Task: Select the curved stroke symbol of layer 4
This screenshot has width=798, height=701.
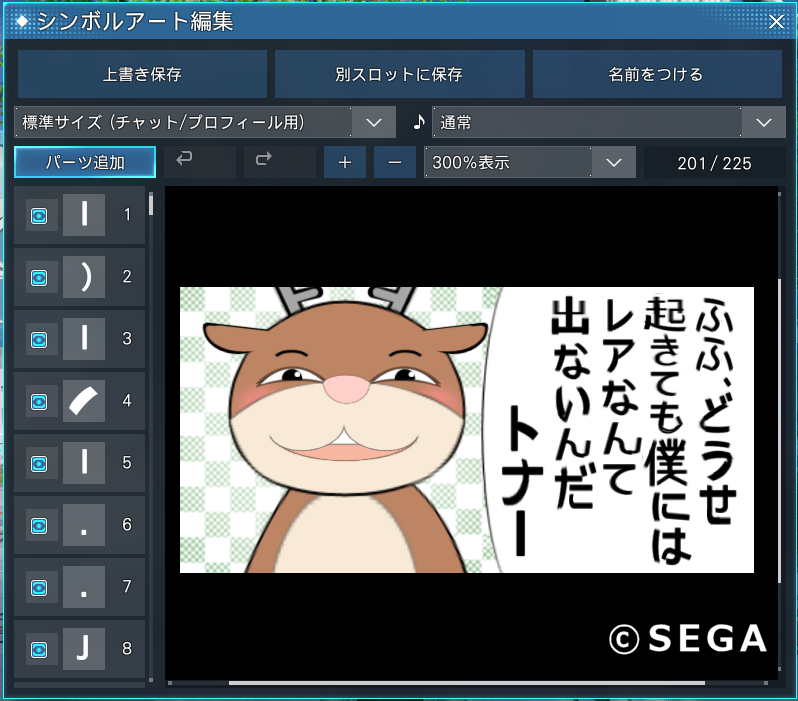Action: tap(84, 401)
